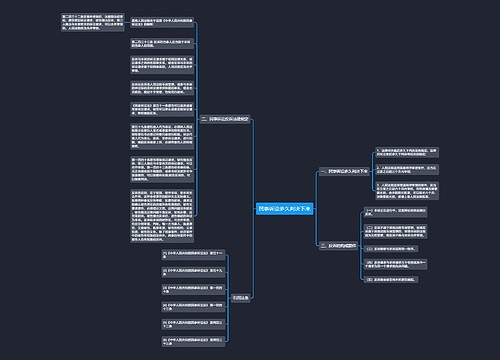The image size is (500, 360).
Task: Select item (一) under 起诉的实质要件
Action: 395,212
